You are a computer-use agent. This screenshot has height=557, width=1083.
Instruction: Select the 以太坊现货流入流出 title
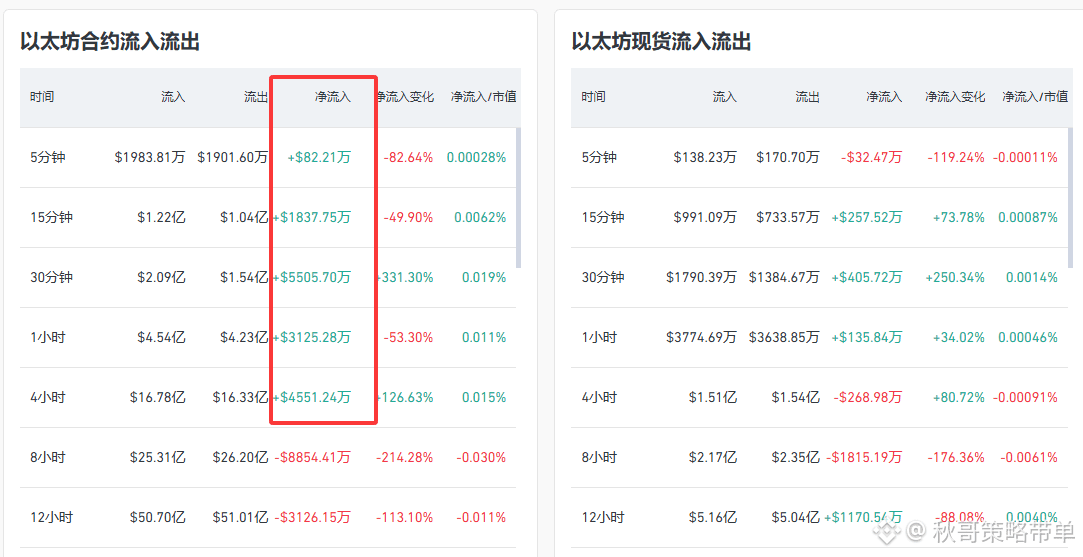[x=661, y=41]
